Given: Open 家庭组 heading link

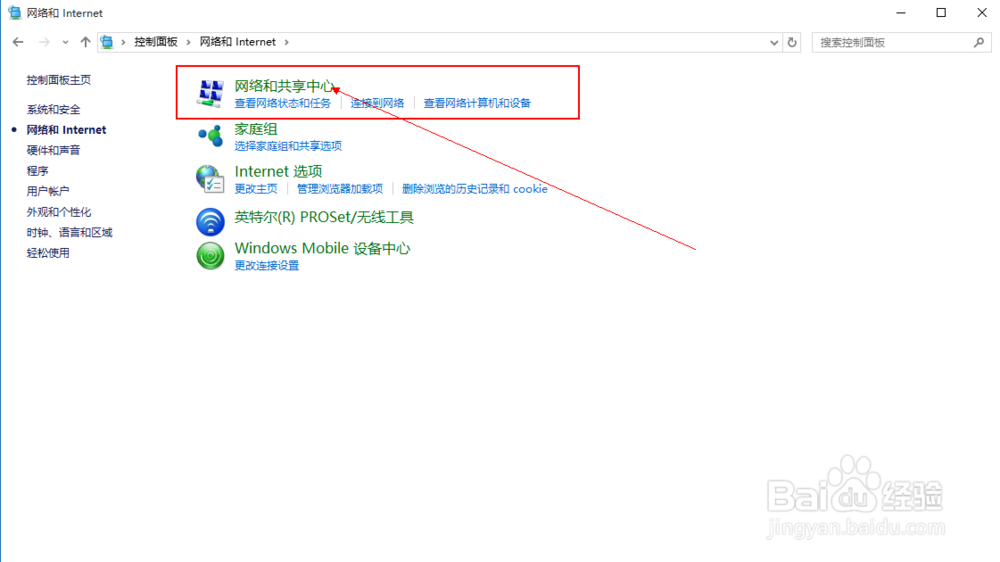Looking at the screenshot, I should click(256, 129).
